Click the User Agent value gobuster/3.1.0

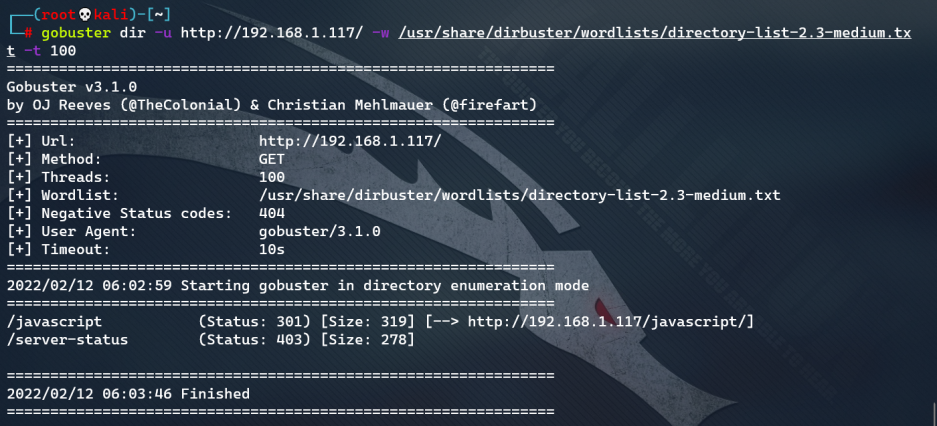320,231
